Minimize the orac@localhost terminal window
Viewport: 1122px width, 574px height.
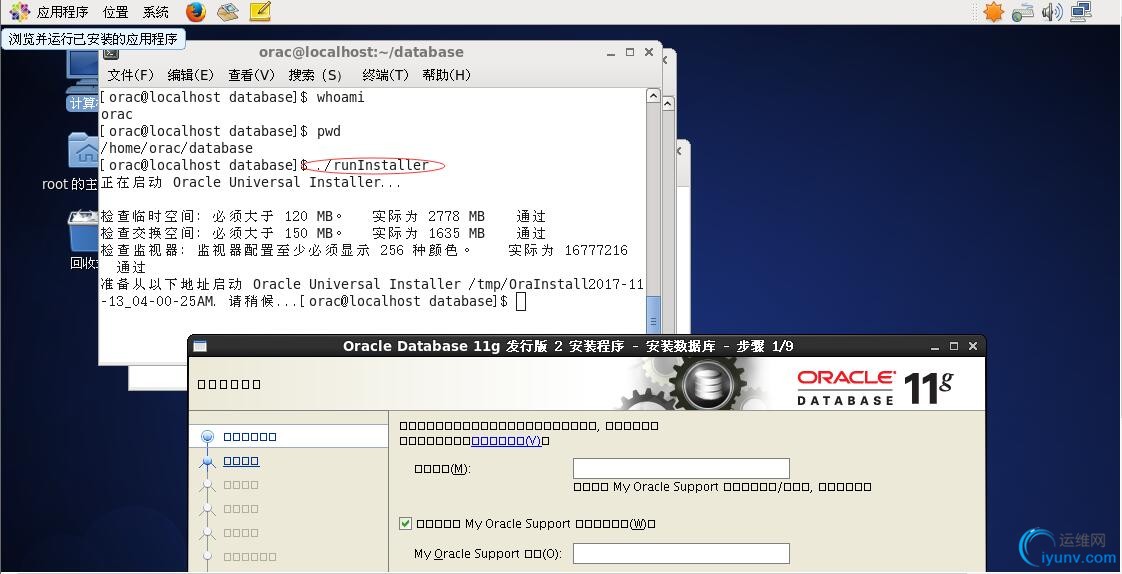610,53
